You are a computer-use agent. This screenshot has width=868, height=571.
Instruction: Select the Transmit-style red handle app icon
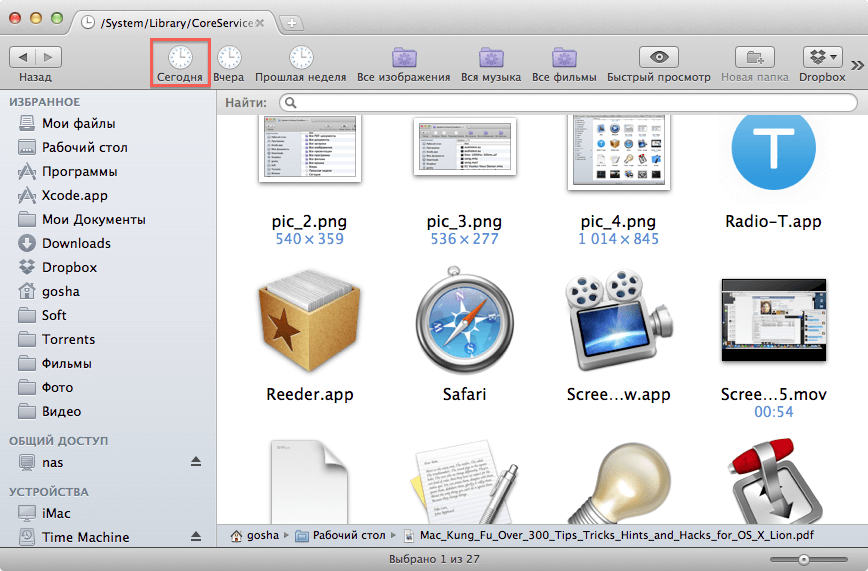pos(775,481)
